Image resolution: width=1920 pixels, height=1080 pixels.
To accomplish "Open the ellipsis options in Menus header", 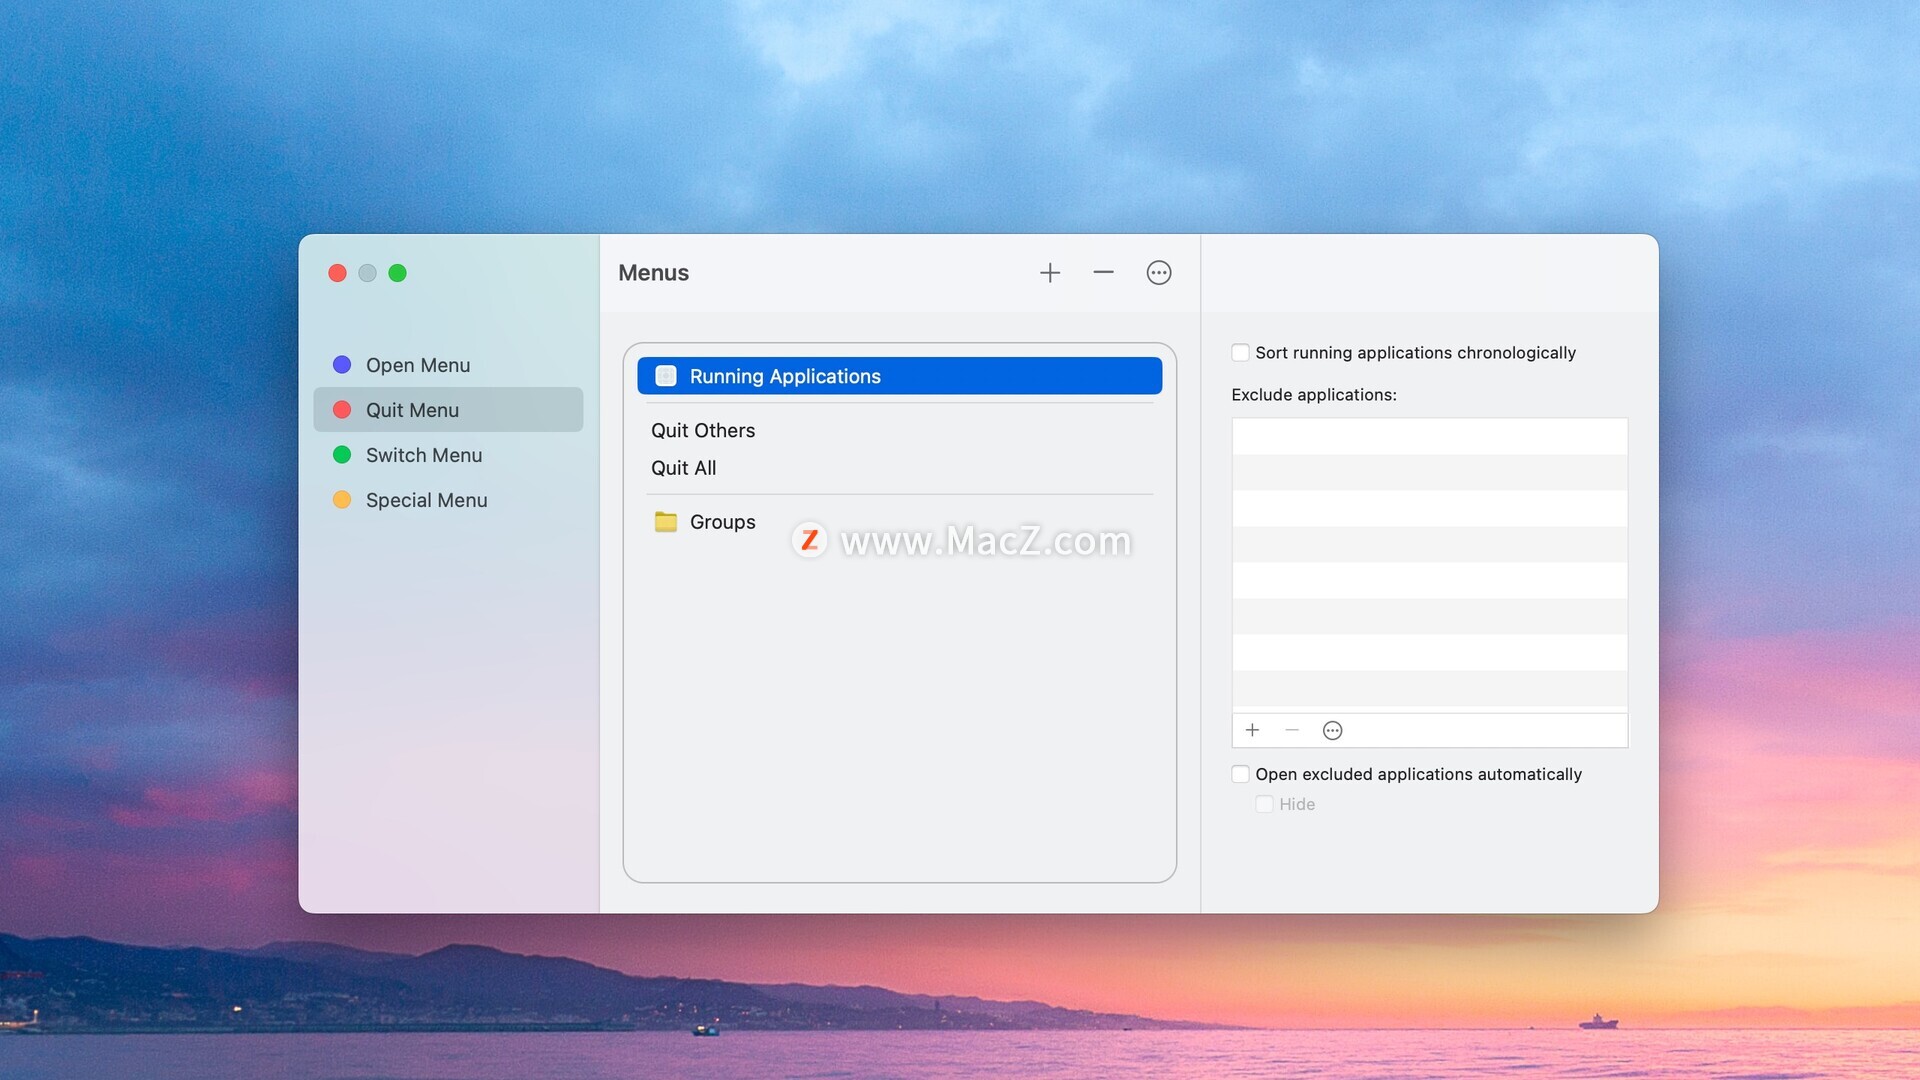I will coord(1158,273).
